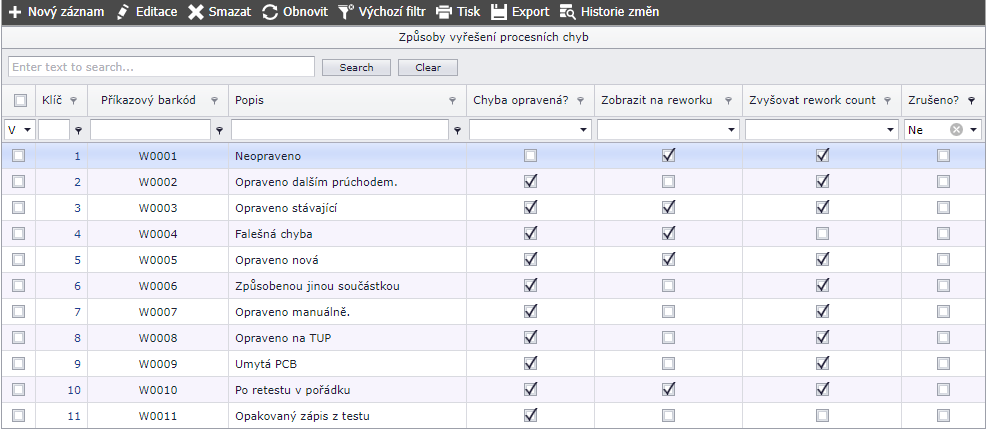
Task: Select the row checkbox for W0005
Action: (19, 259)
